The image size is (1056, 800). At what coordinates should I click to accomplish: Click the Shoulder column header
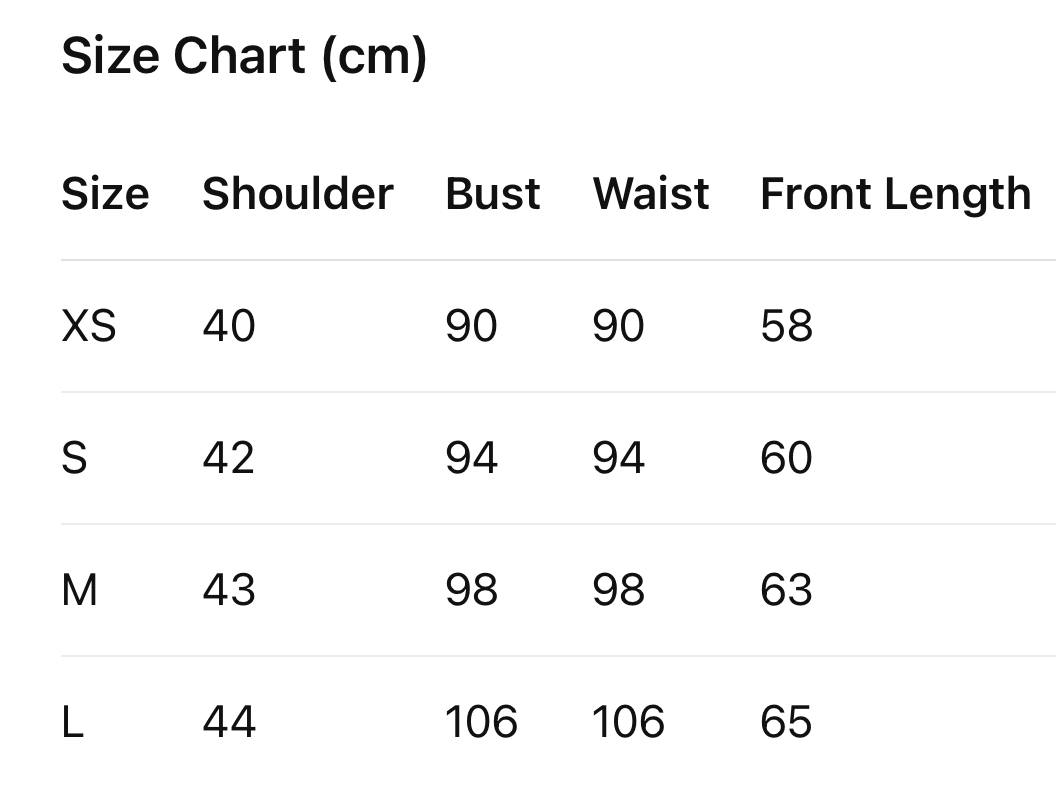click(298, 194)
